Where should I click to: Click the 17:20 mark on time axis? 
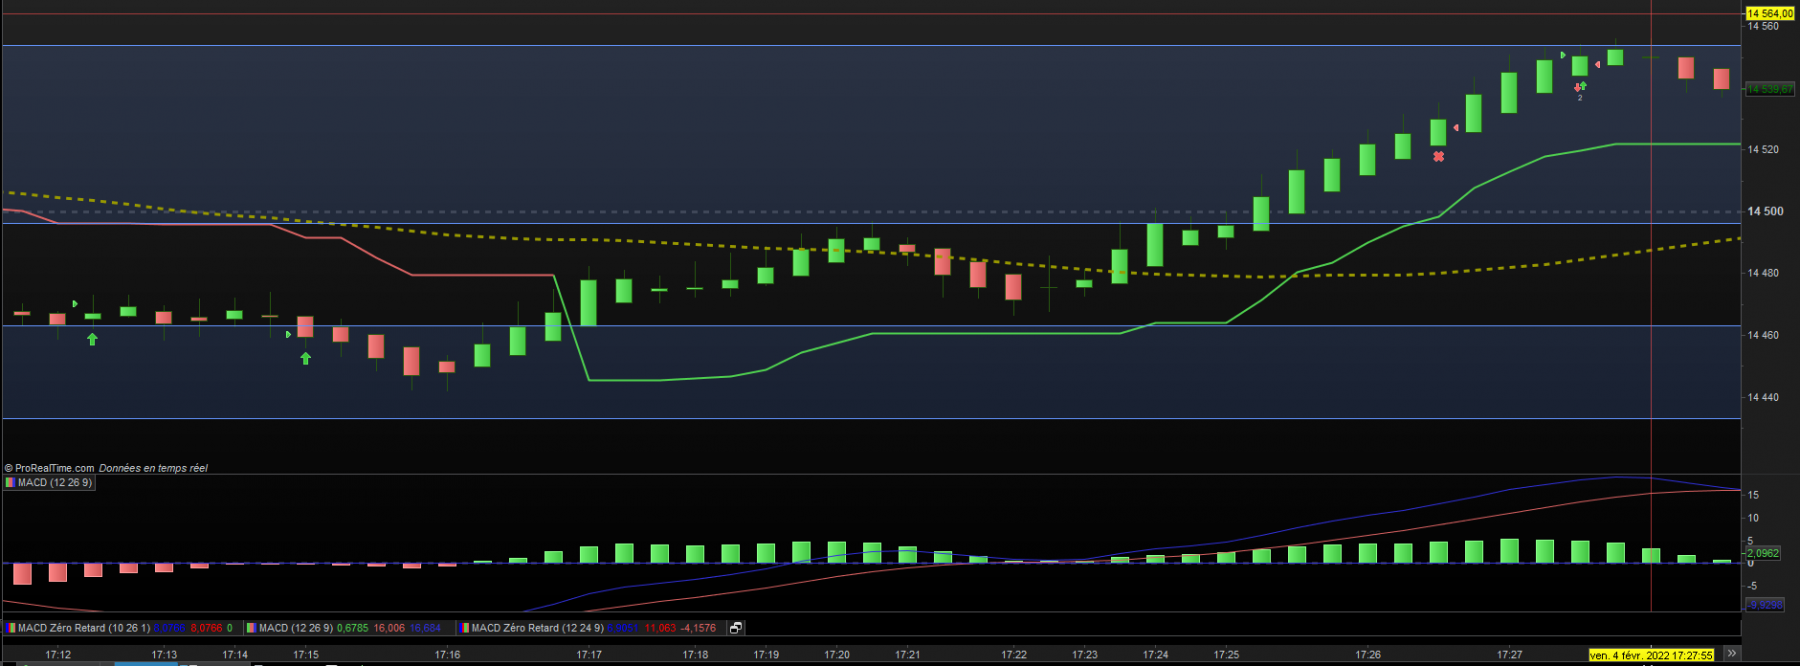[x=837, y=655]
